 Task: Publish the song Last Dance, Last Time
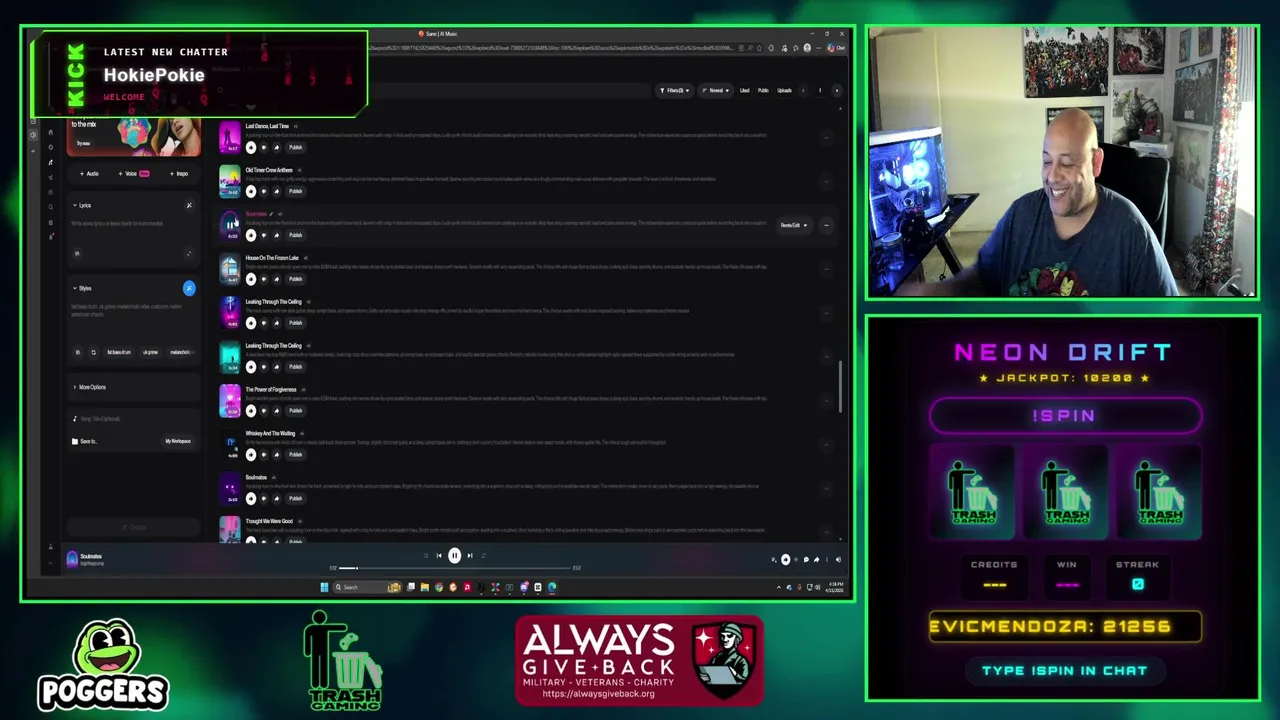pyautogui.click(x=296, y=147)
